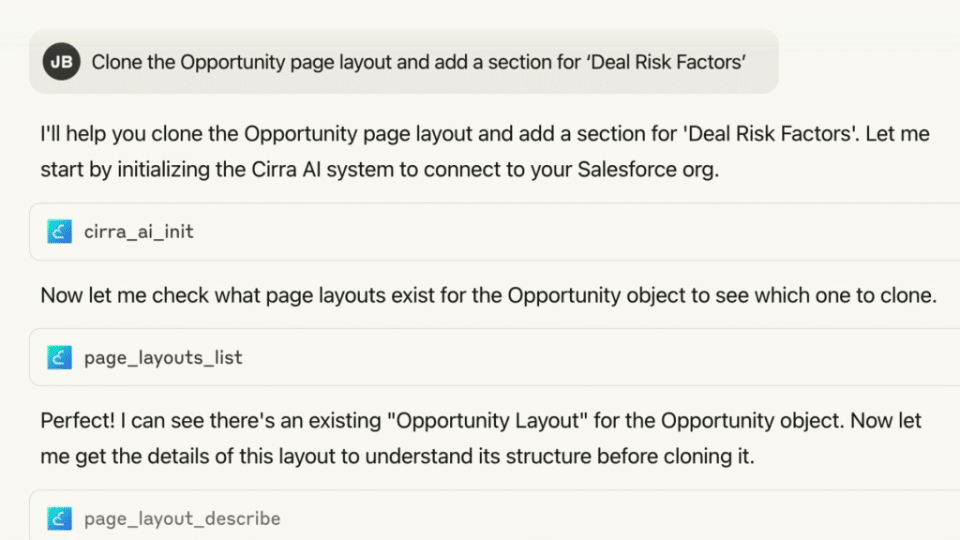960x540 pixels.
Task: Click the JB user avatar
Action: [61, 62]
